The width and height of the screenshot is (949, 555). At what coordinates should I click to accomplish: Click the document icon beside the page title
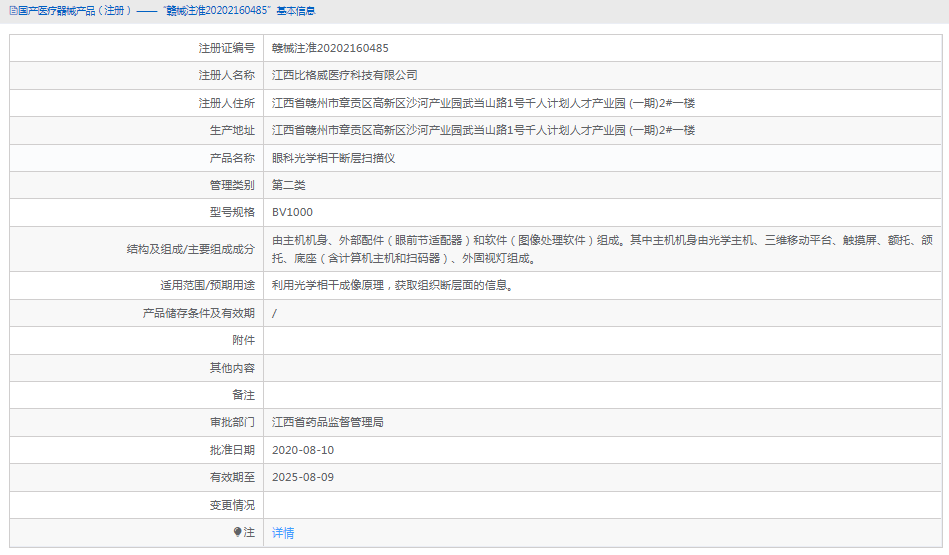13,11
